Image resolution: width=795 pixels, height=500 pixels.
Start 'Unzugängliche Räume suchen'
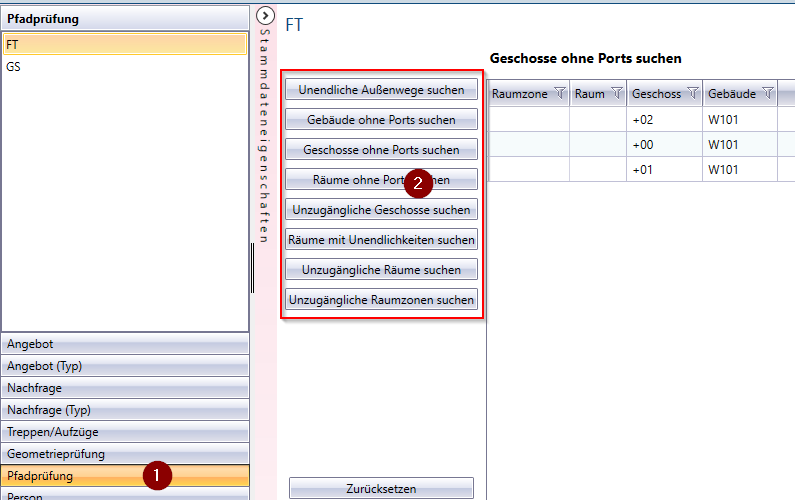tap(381, 270)
